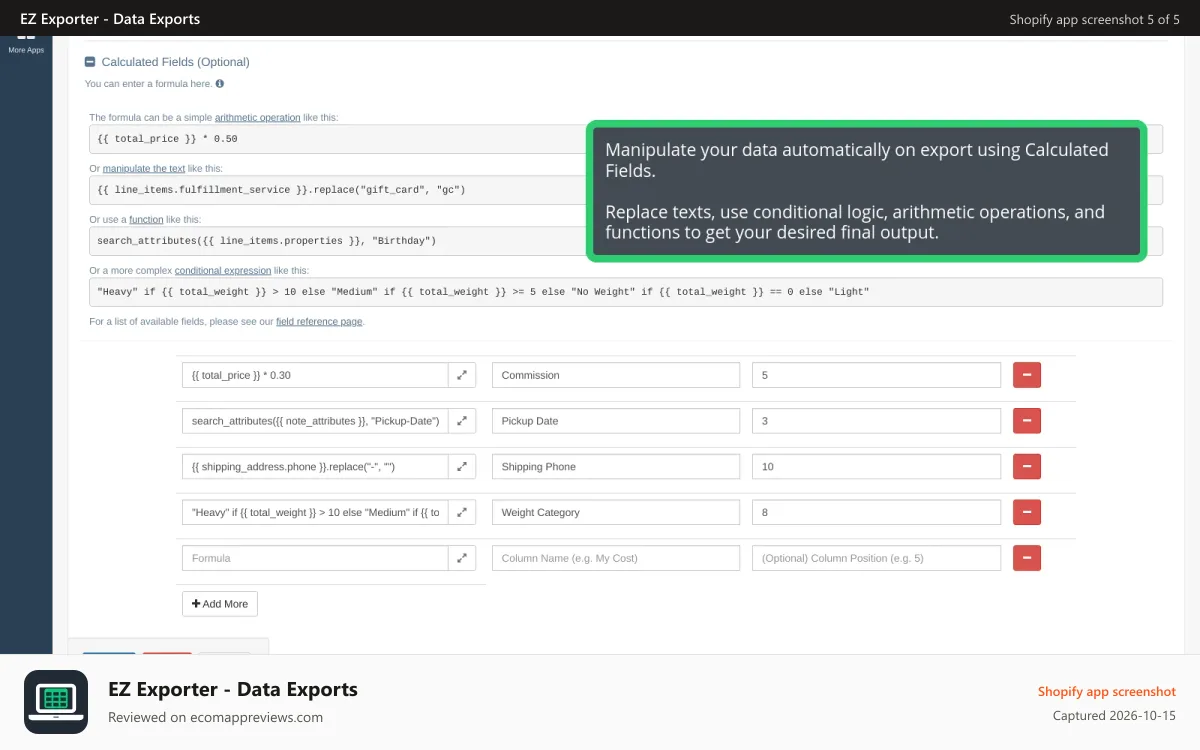This screenshot has width=1200, height=750.
Task: Expand the Shipping Phone formula editor
Action: [462, 467]
